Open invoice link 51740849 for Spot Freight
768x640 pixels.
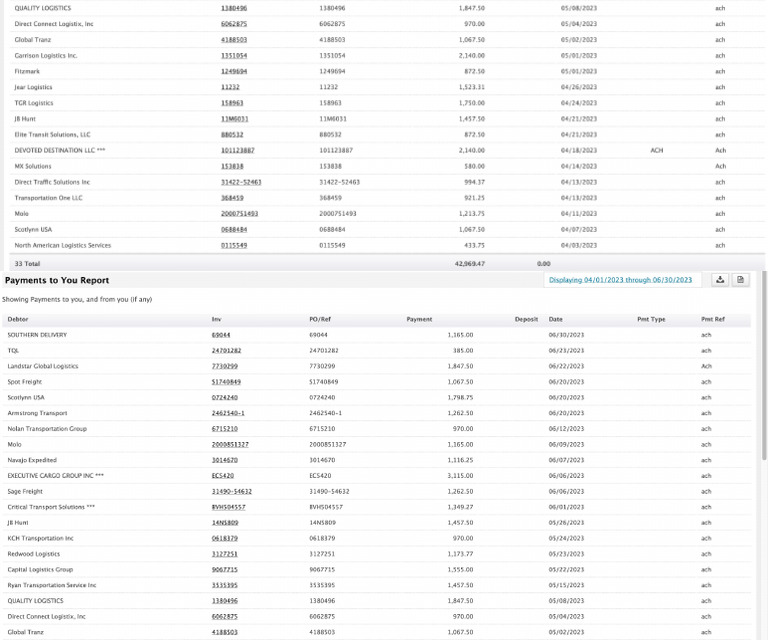click(x=226, y=382)
